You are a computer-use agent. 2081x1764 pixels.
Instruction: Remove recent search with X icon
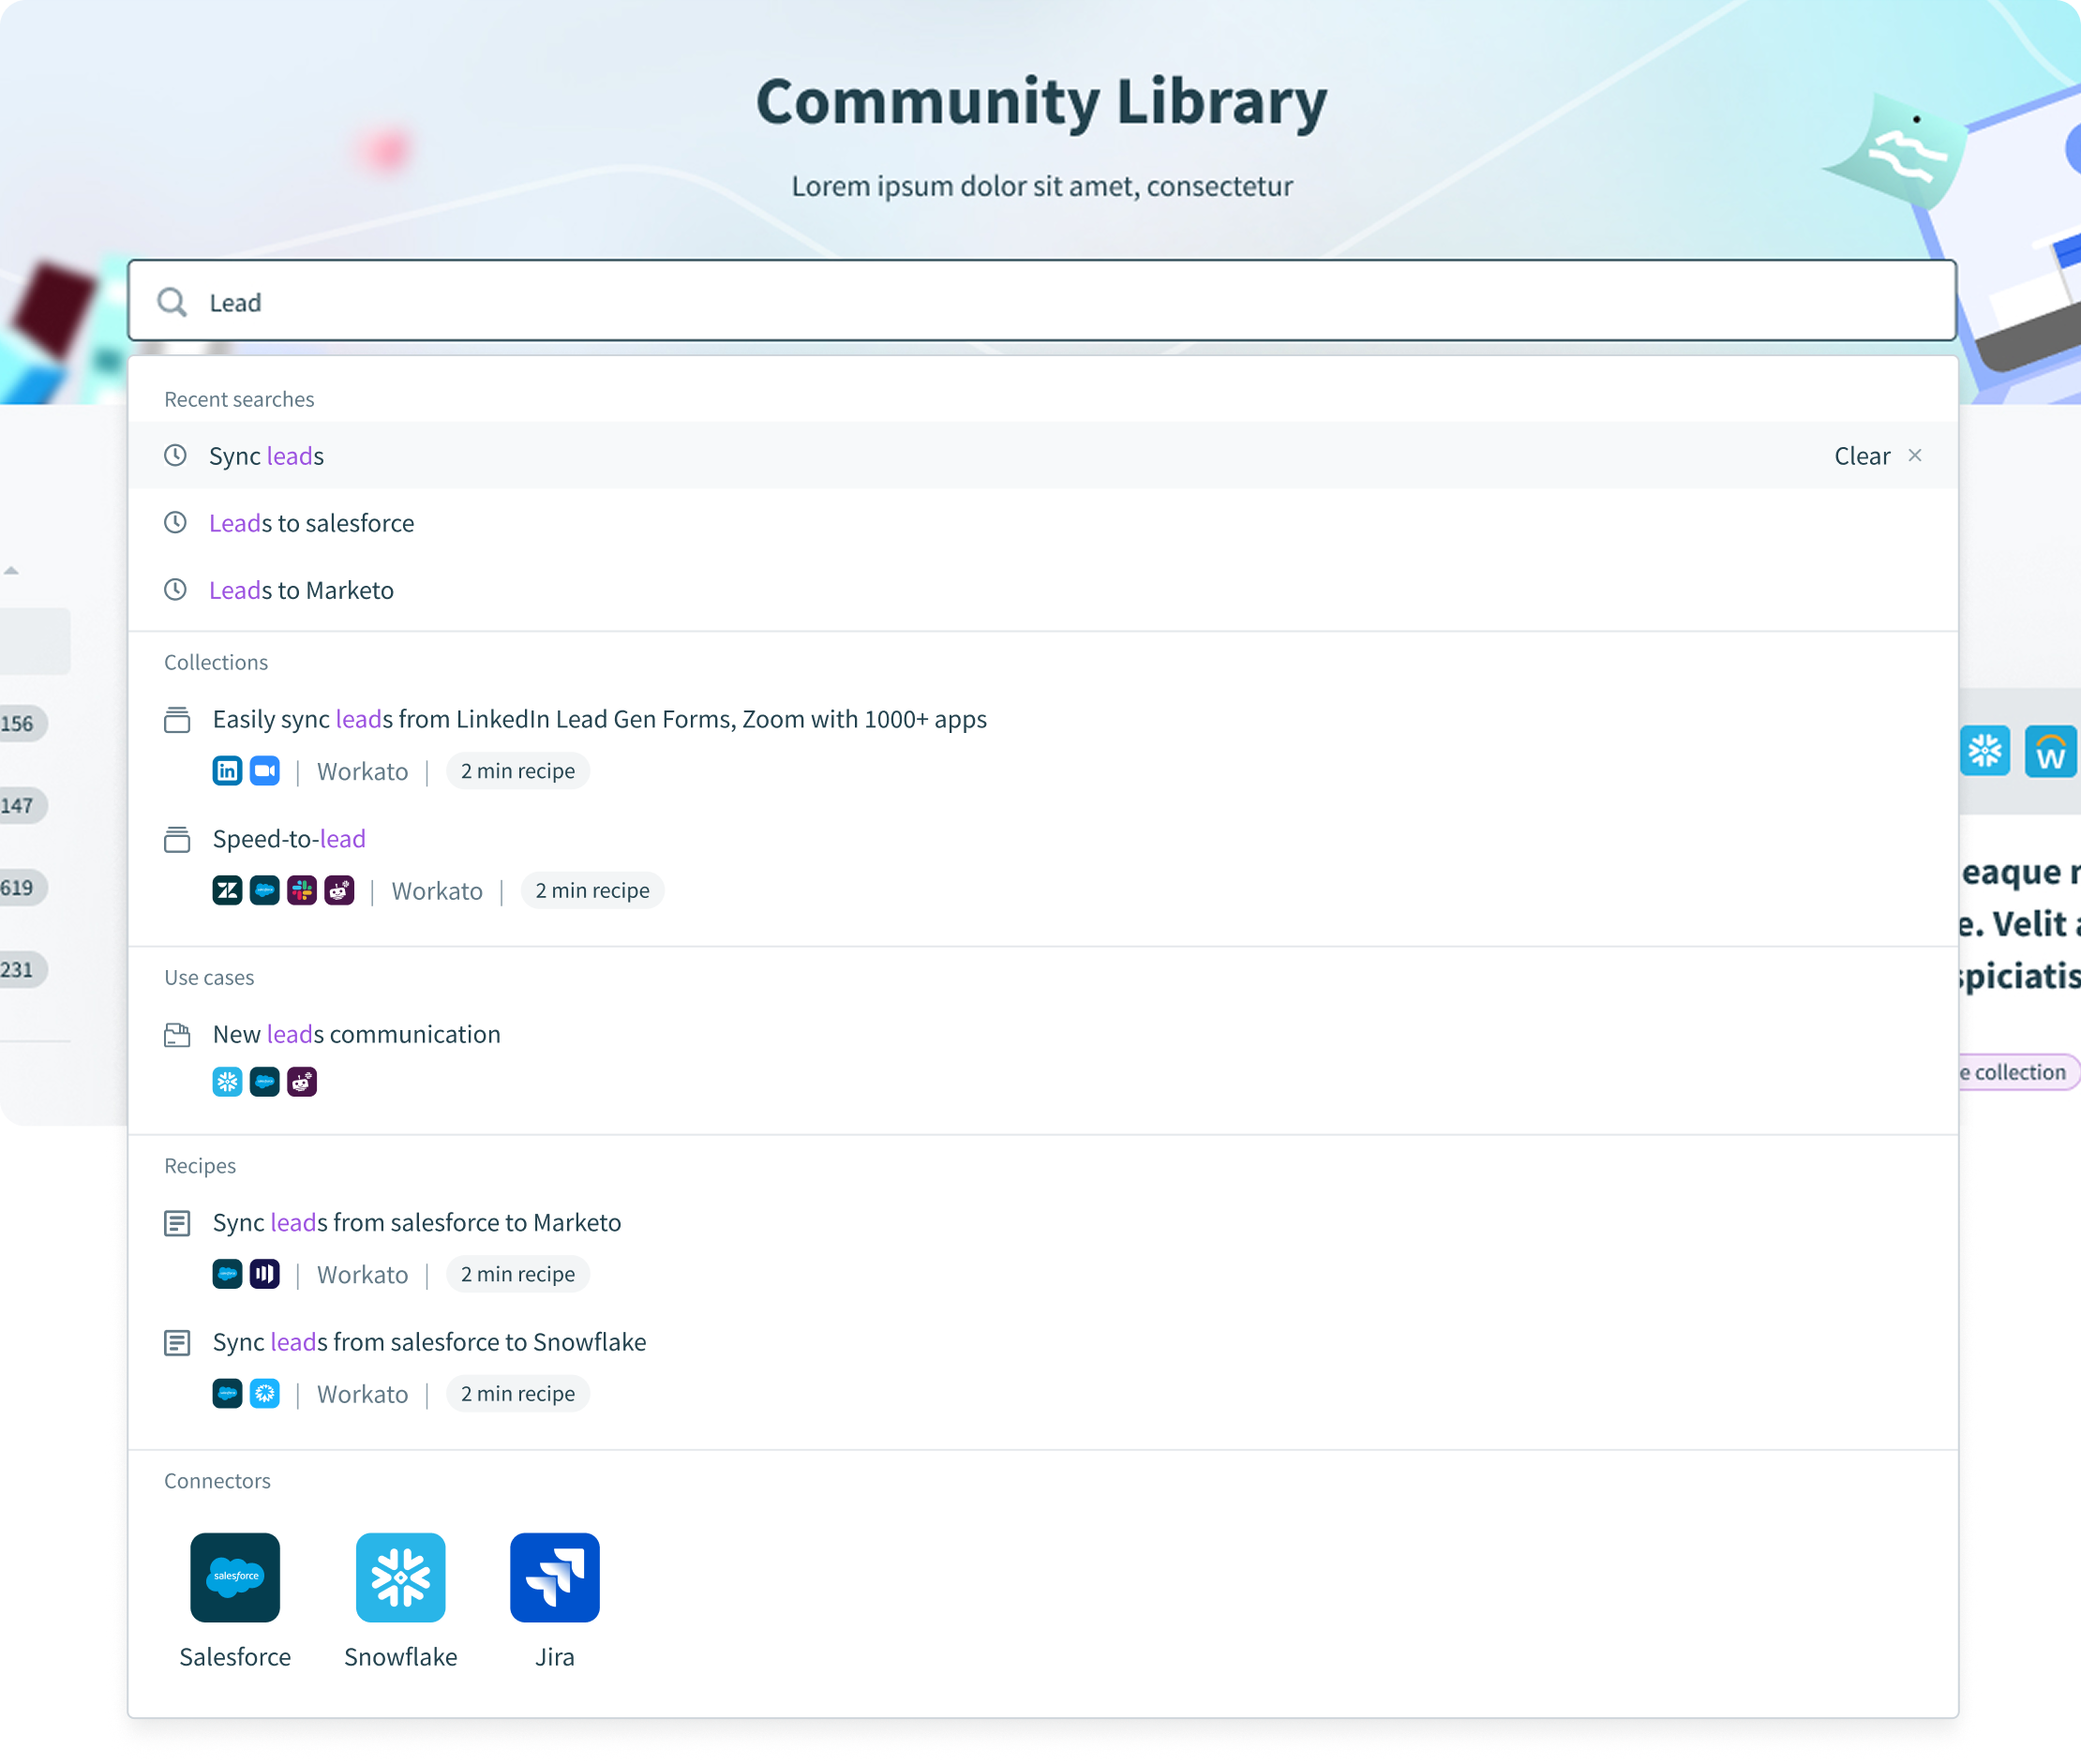pos(1914,456)
